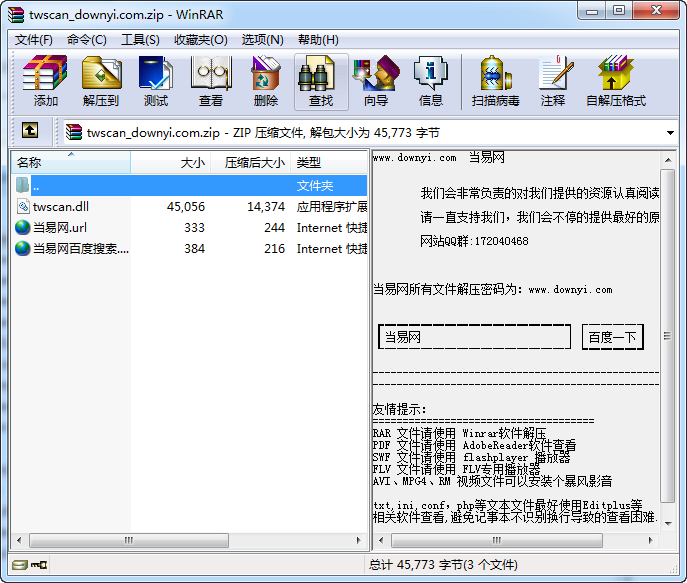Click the 14,374 compressed size value

click(x=266, y=207)
